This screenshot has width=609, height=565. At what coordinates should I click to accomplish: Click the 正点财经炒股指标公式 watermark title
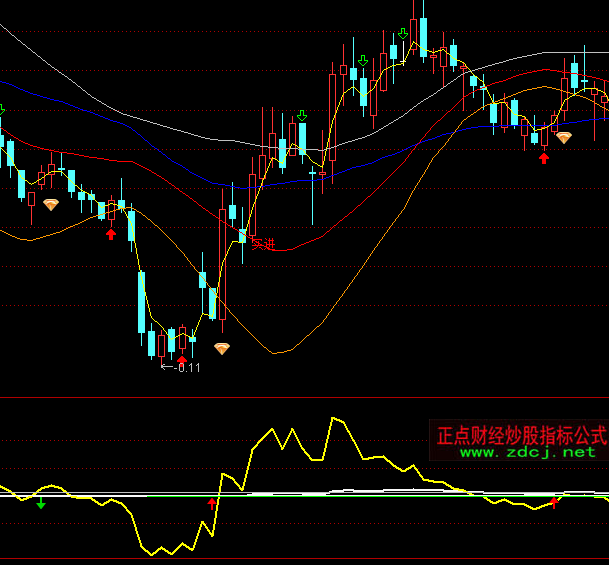coord(521,436)
